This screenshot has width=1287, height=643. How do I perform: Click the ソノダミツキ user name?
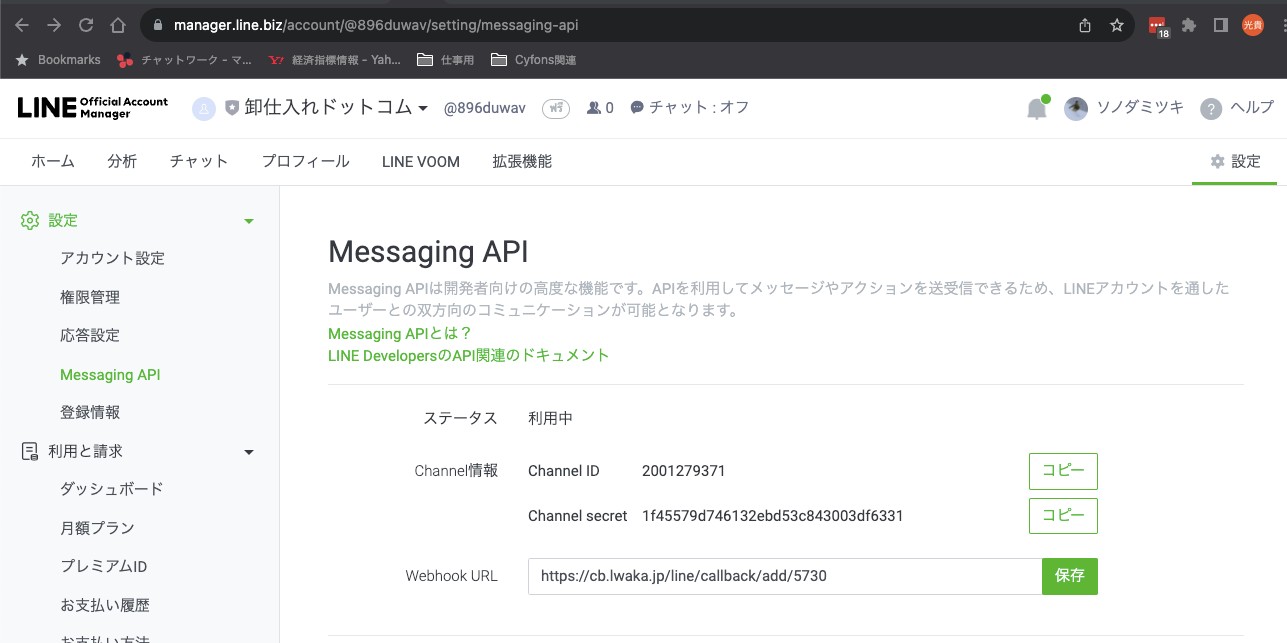[x=1140, y=108]
